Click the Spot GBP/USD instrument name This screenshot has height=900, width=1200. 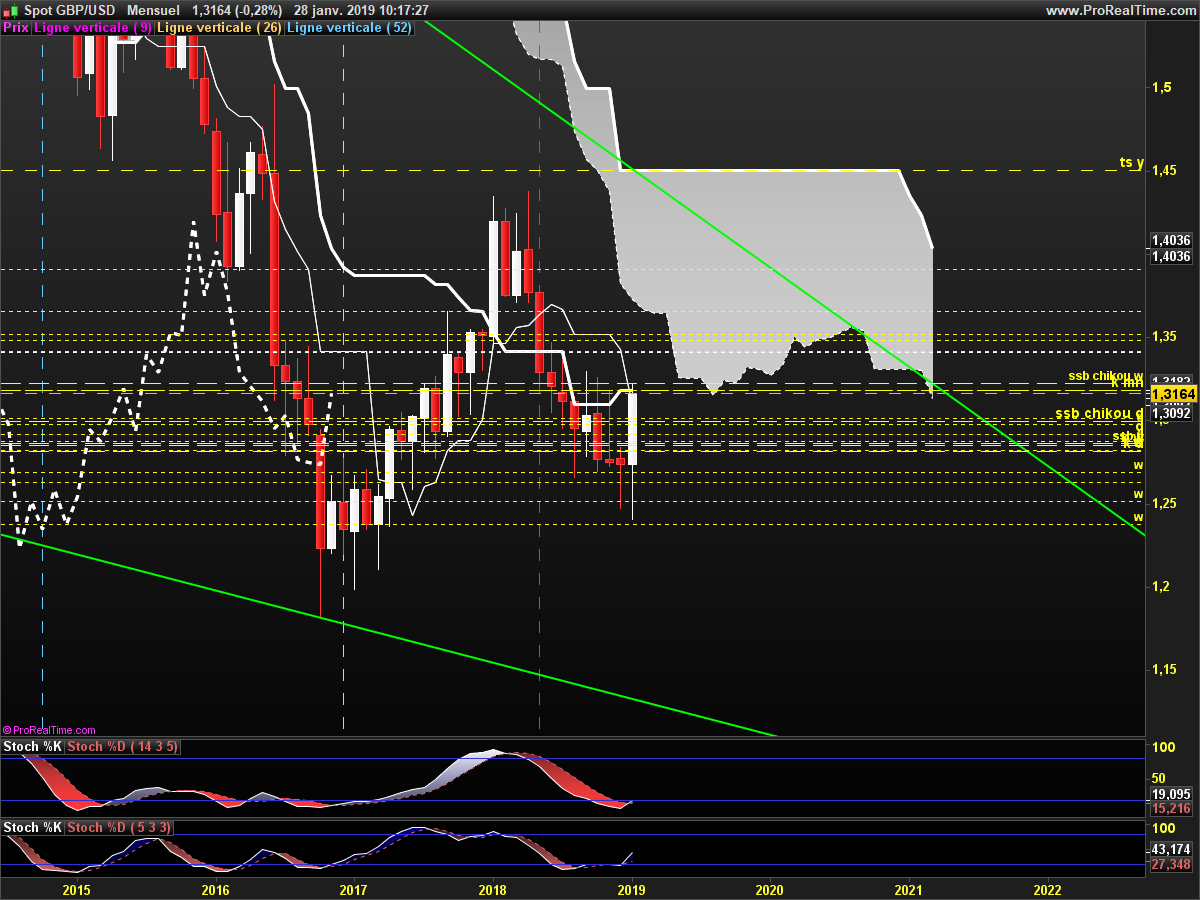(x=70, y=10)
